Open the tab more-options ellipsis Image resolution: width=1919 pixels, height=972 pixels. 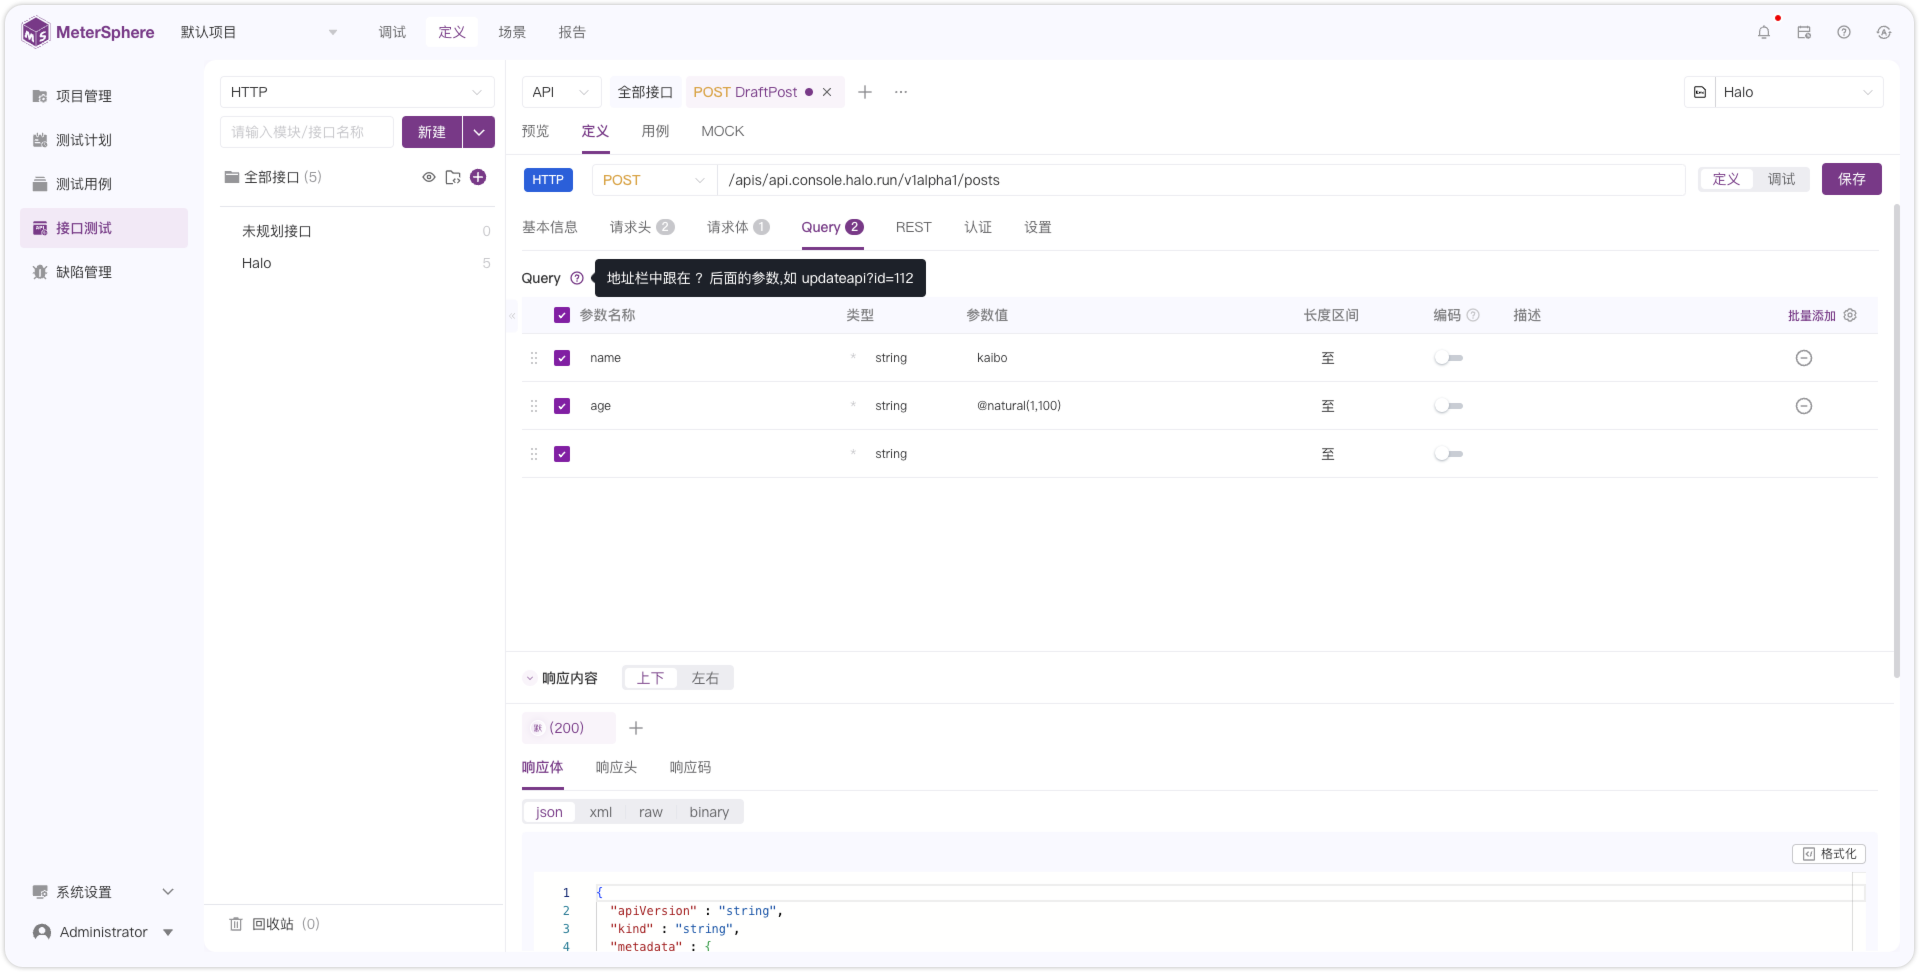click(901, 92)
